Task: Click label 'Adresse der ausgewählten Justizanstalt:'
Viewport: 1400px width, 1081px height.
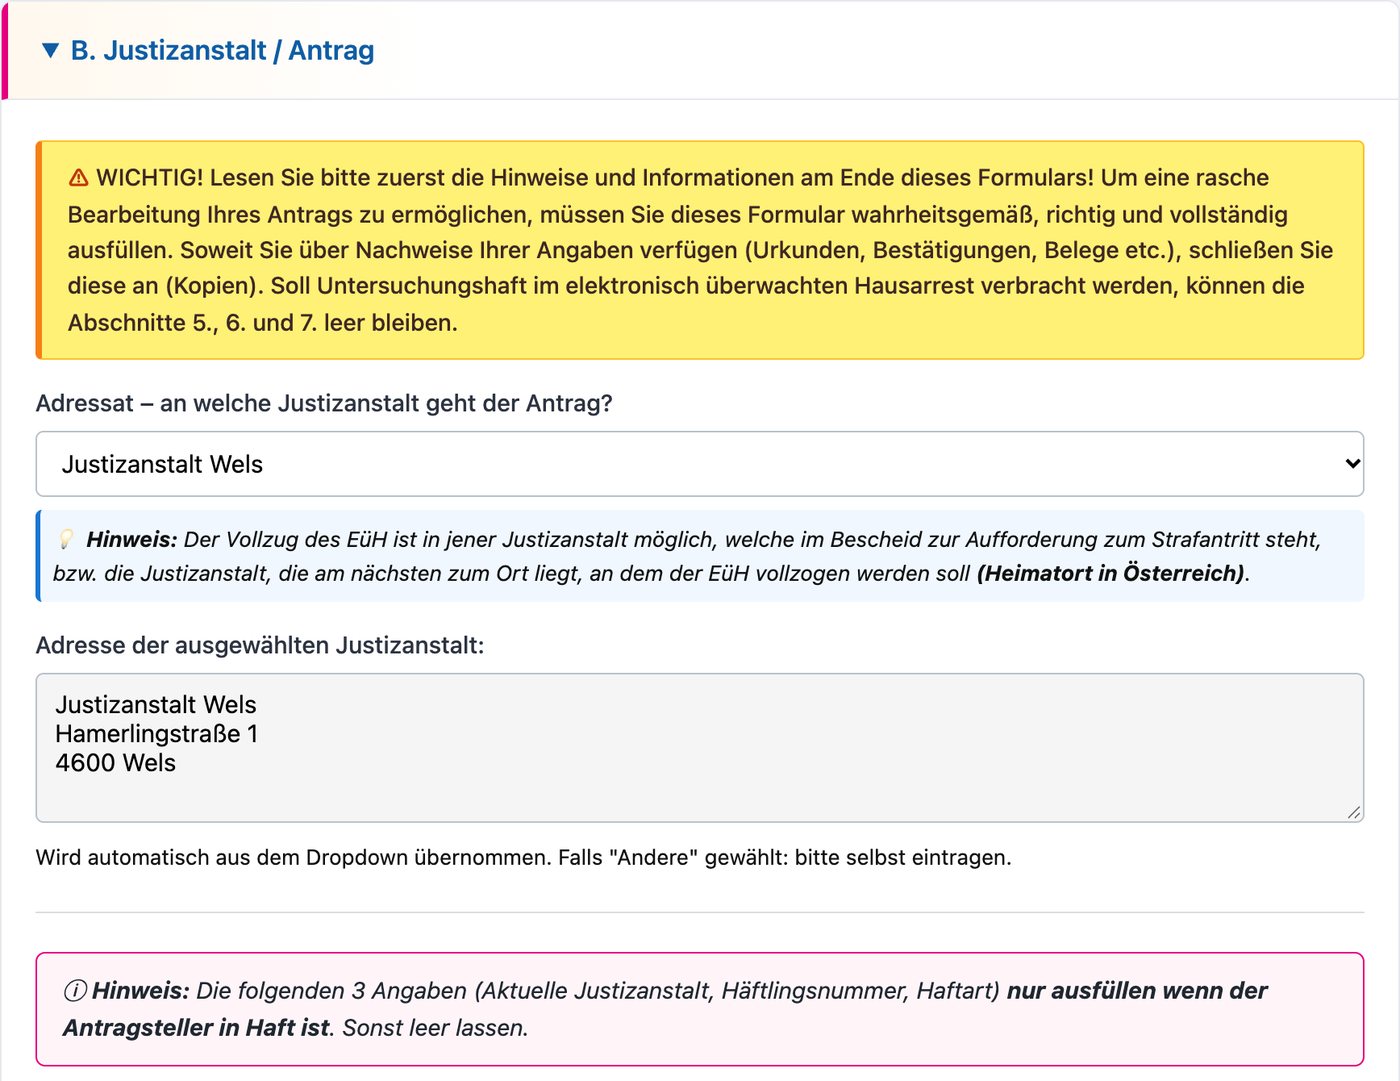Action: (x=260, y=645)
